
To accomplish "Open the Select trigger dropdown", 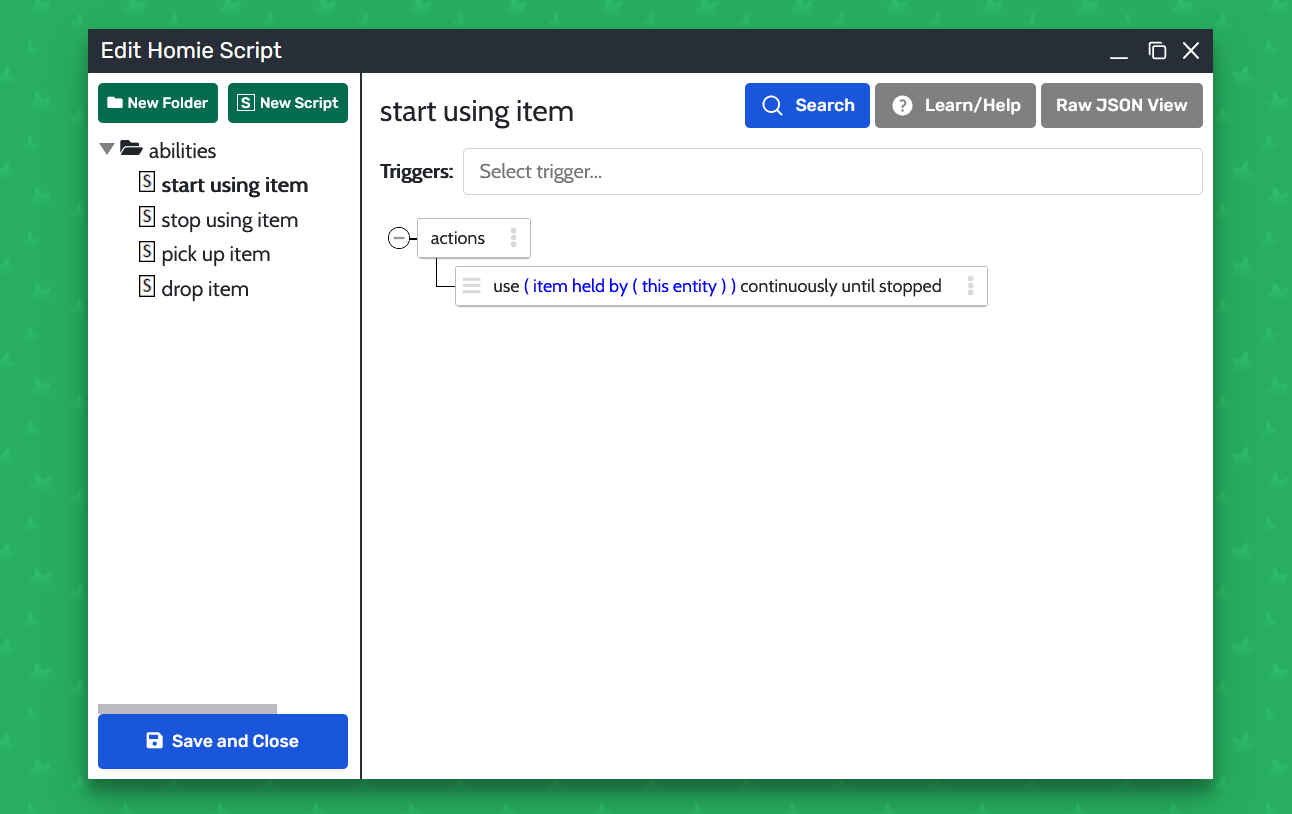I will [832, 172].
